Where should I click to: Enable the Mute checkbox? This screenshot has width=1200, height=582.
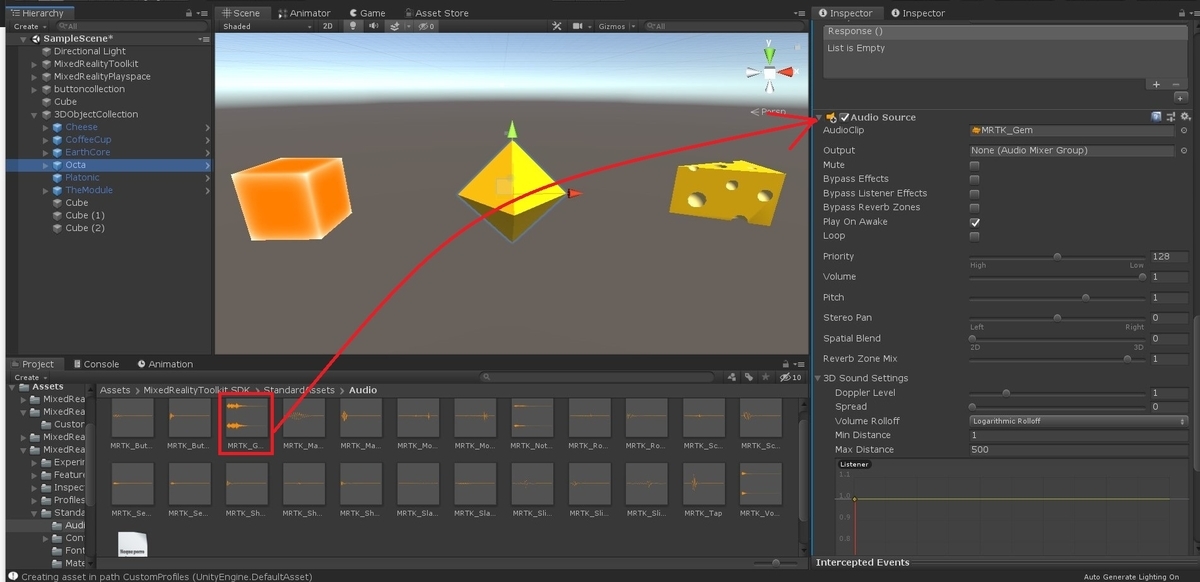tap(975, 165)
